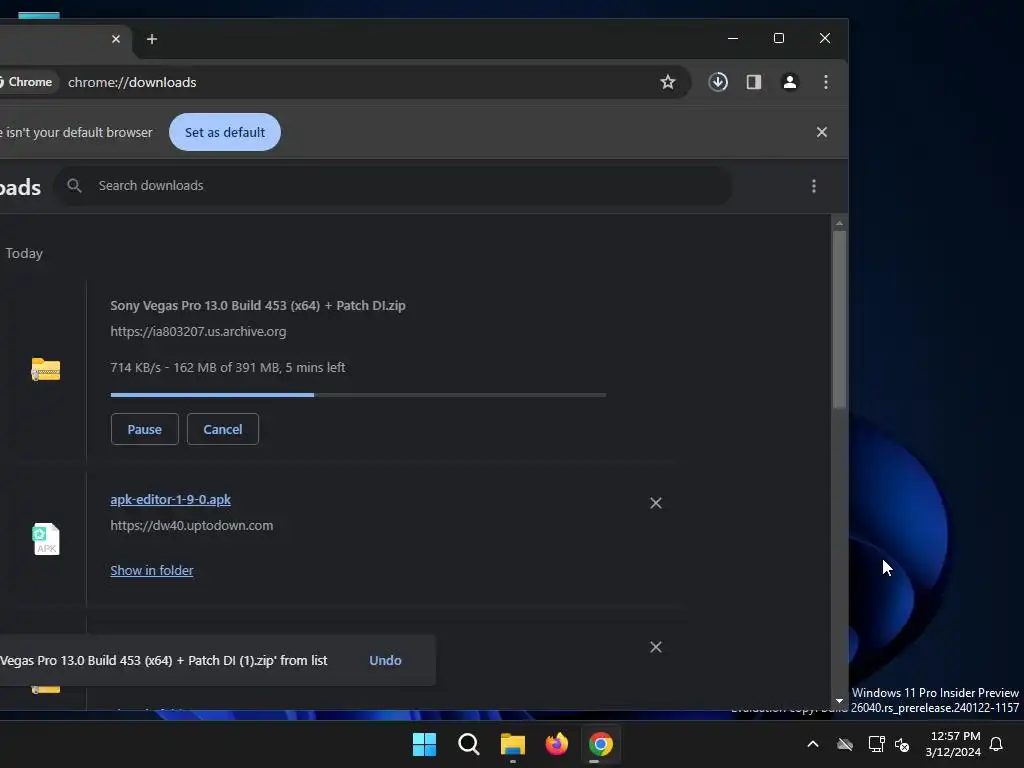Open Windows Search from taskbar
Viewport: 1024px width, 768px height.
(x=468, y=744)
